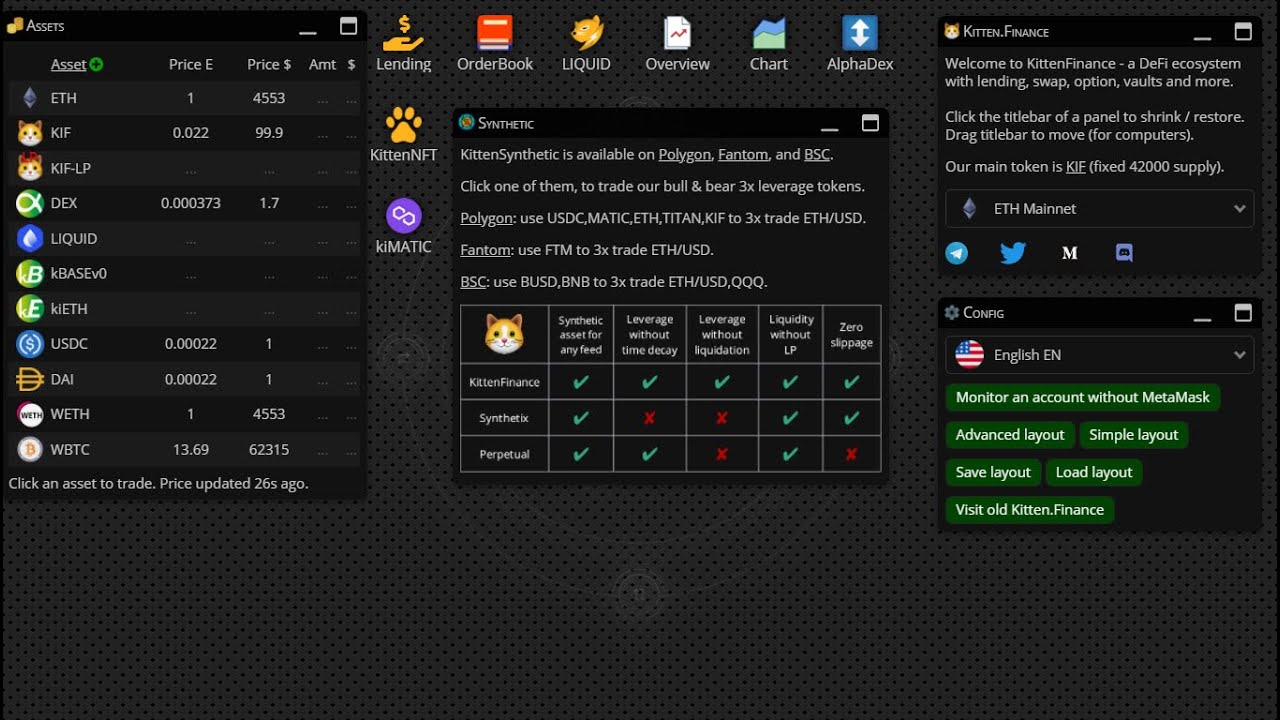Click the 'Zero slippage' column header
Viewport: 1280px width, 720px height.
[851, 335]
